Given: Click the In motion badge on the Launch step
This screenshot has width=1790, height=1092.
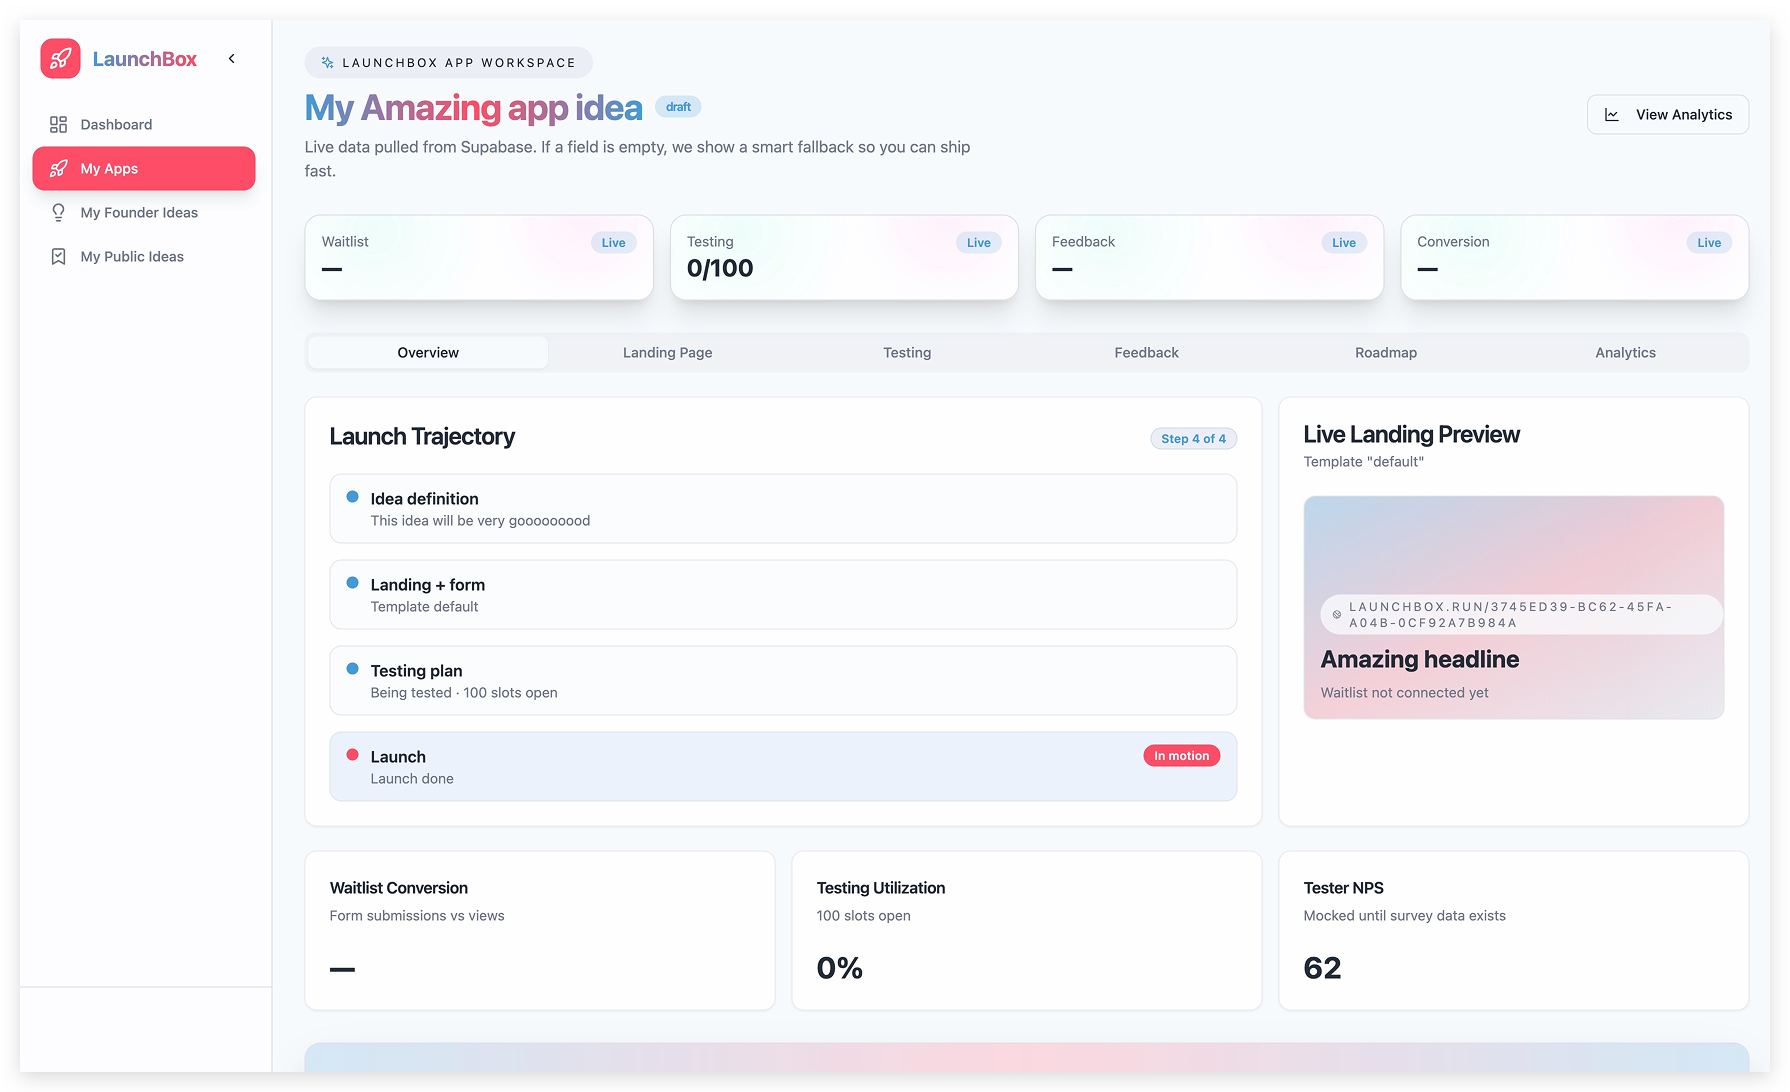Looking at the screenshot, I should (x=1181, y=755).
